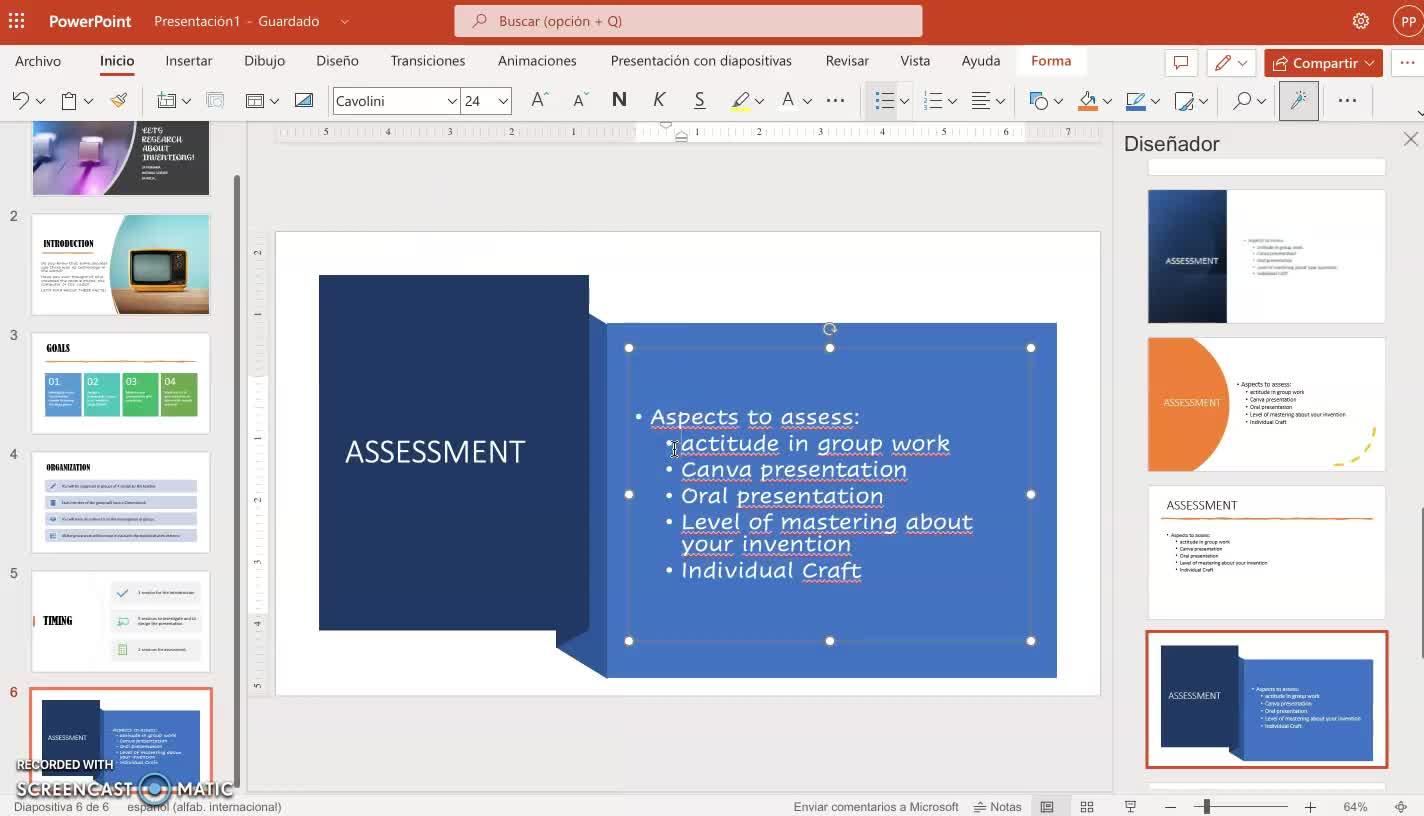Show more ribbon commands after the Designer icon
The height and width of the screenshot is (816, 1424).
tap(1347, 100)
